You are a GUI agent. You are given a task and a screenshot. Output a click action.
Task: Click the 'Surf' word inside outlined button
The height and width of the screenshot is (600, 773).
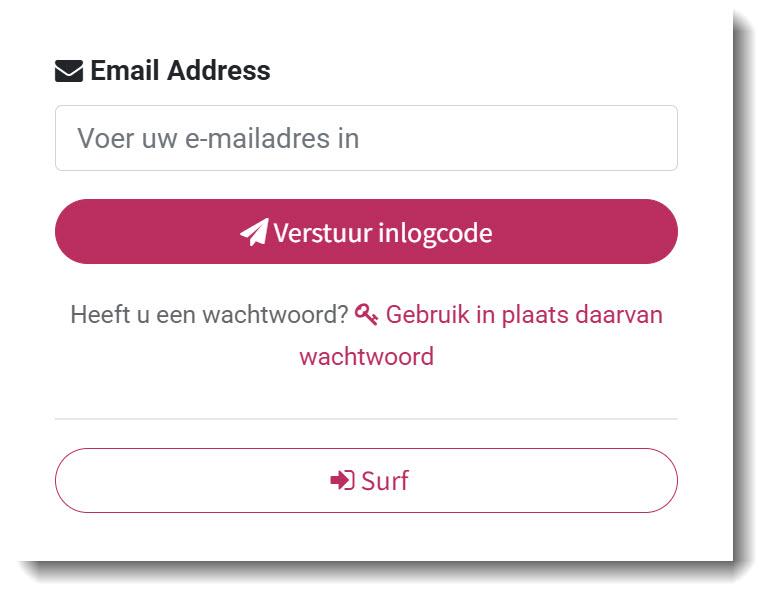(x=385, y=481)
